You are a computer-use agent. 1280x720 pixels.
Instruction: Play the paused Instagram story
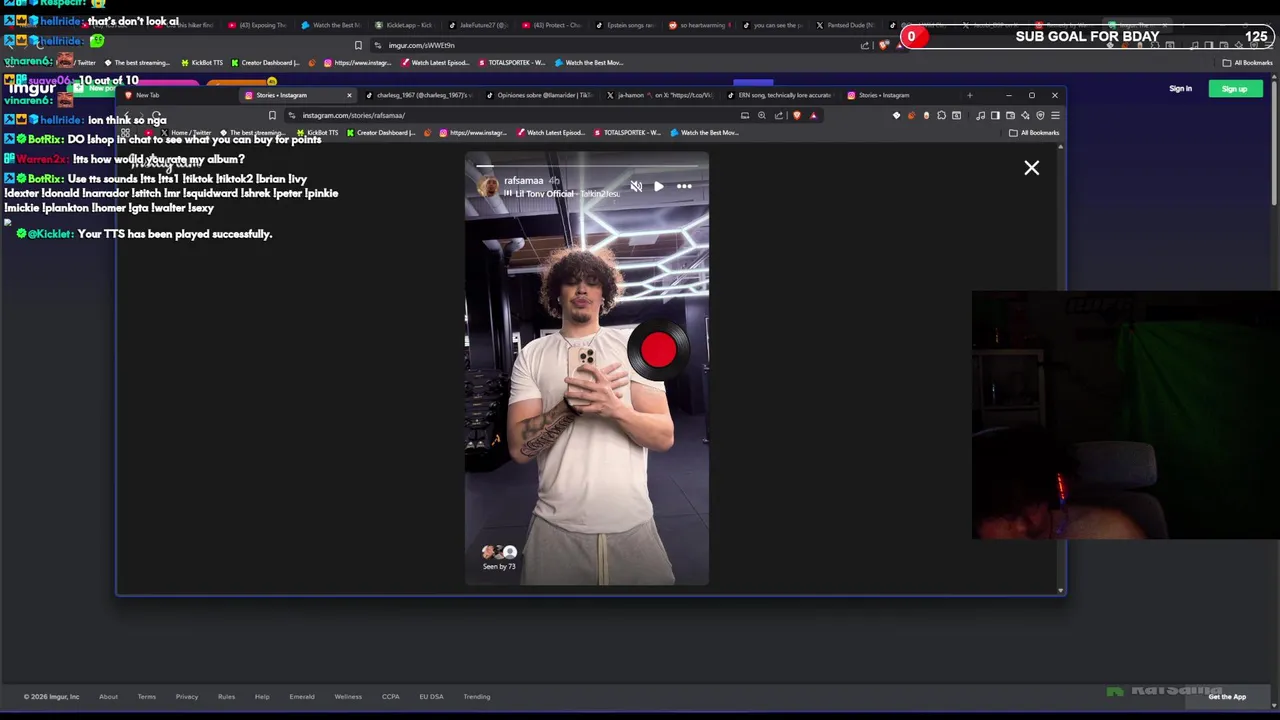(x=659, y=186)
